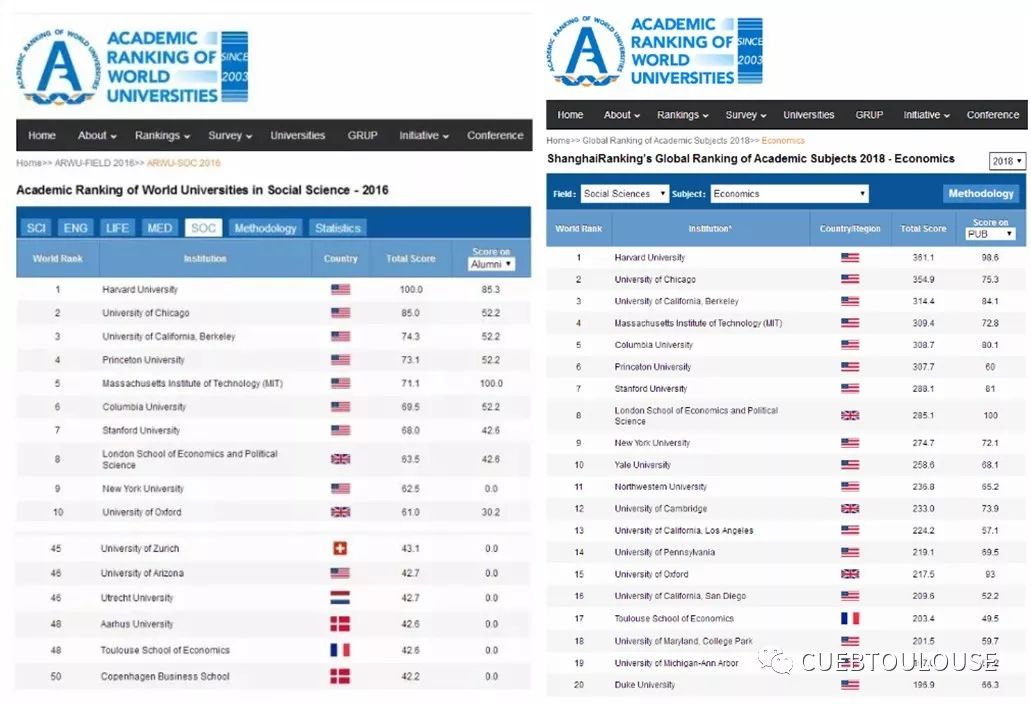Select the SOC tab
1031x704 pixels.
tap(203, 228)
